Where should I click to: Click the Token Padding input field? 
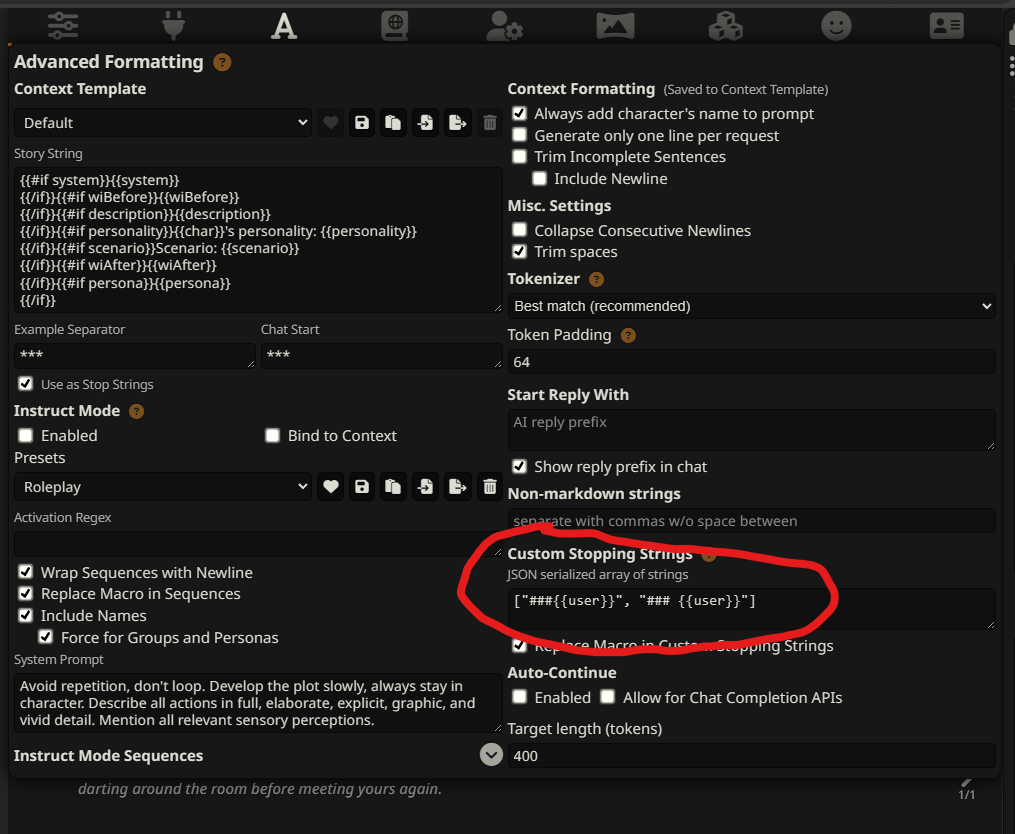click(x=751, y=362)
